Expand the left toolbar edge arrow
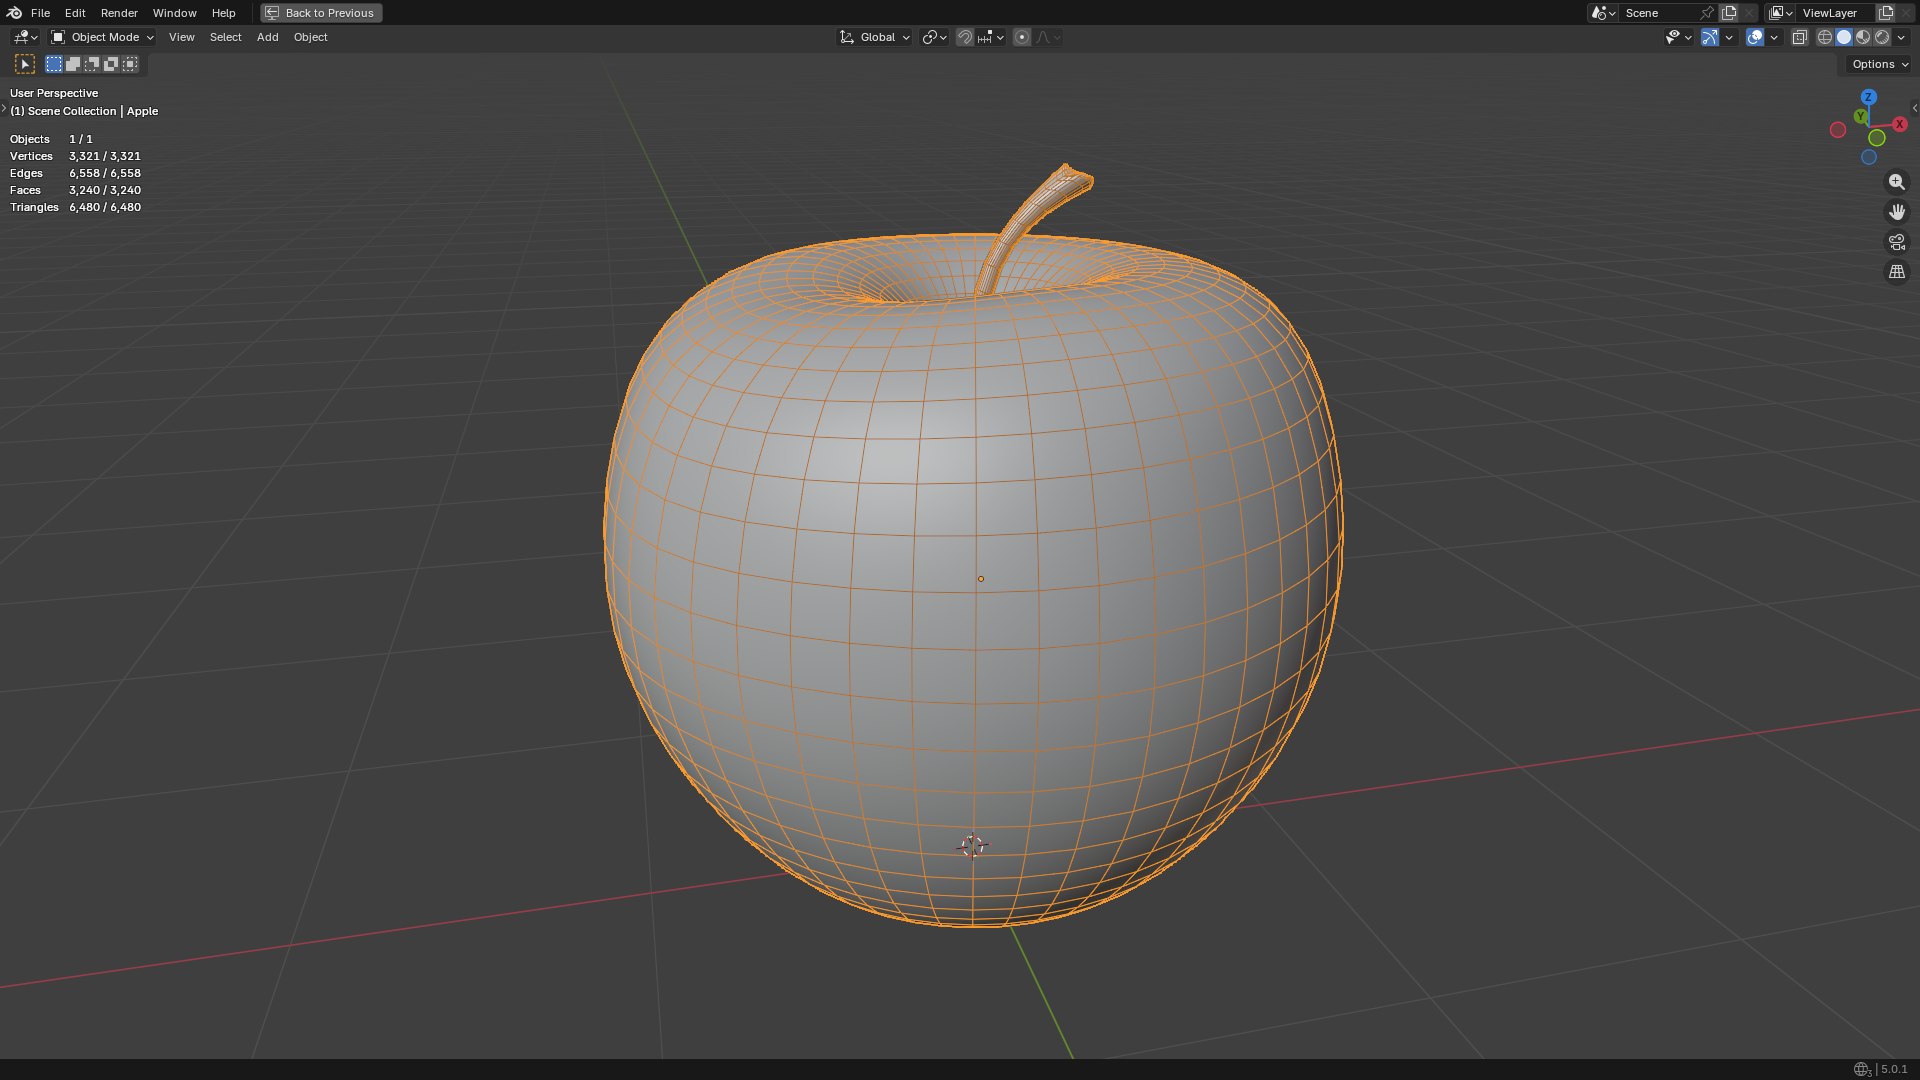1920x1080 pixels. click(4, 107)
